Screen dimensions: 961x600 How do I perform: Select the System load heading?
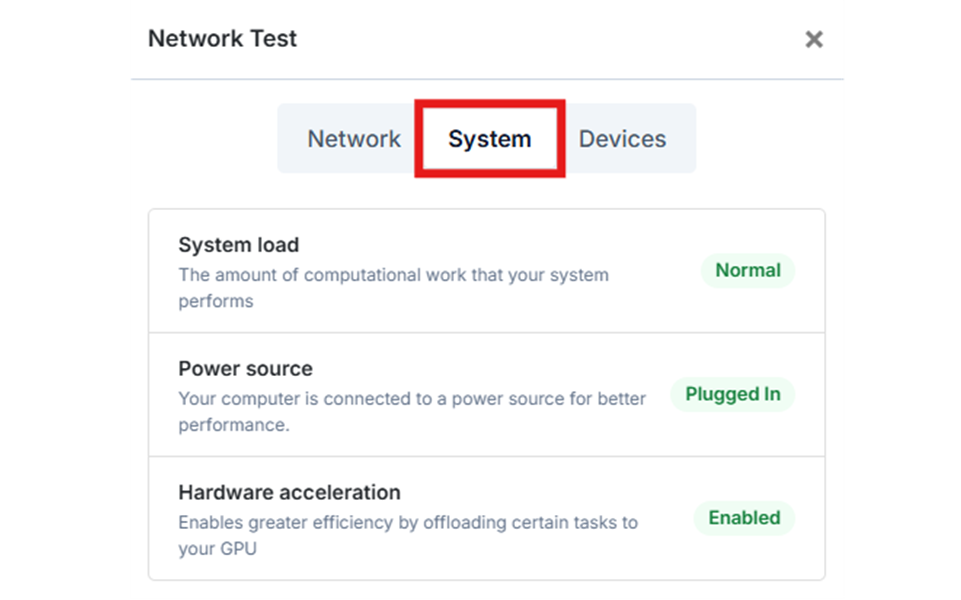[238, 245]
